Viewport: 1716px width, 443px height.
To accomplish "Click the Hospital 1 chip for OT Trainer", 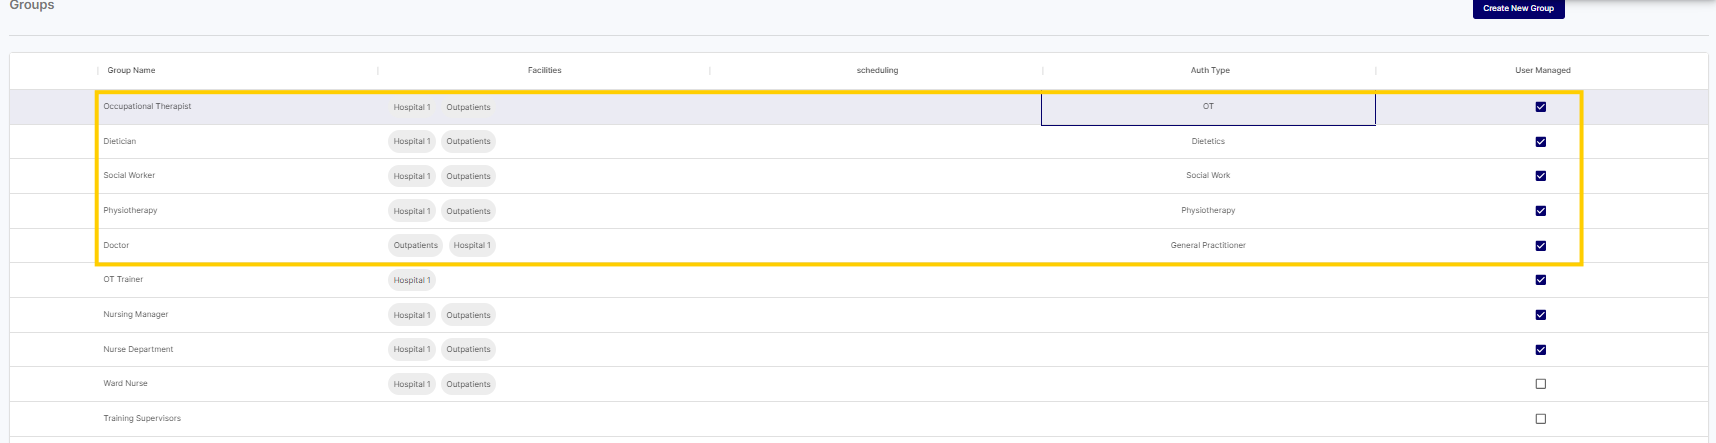I will point(412,281).
